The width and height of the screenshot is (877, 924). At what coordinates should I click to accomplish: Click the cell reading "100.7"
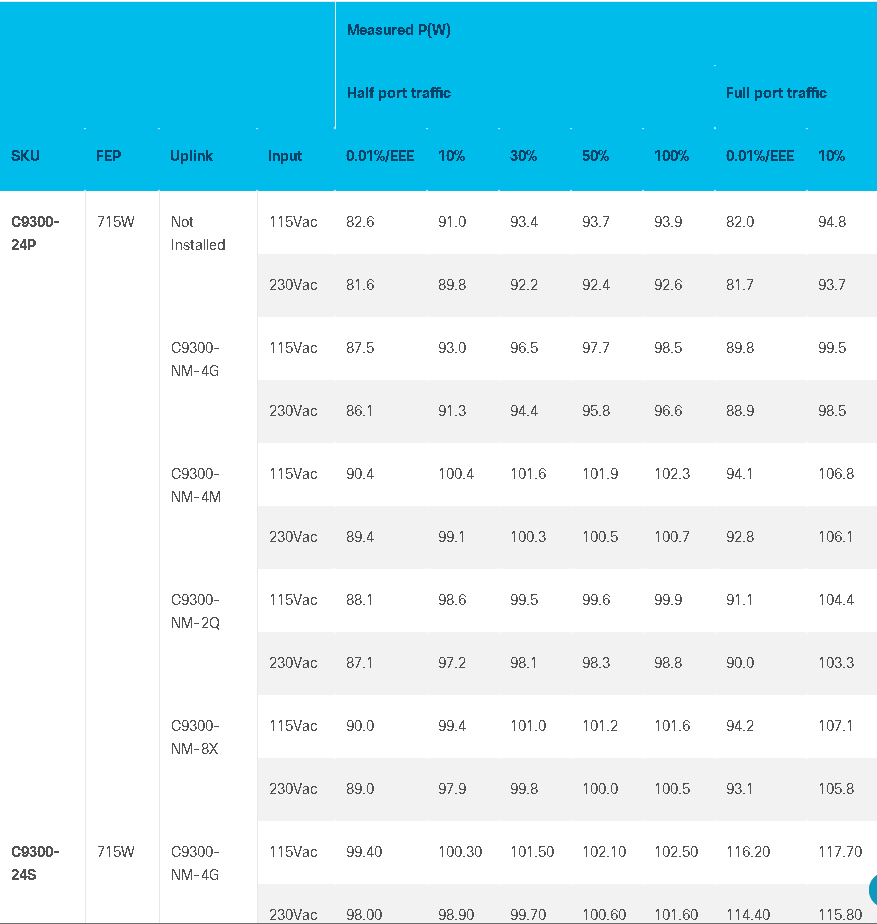672,537
